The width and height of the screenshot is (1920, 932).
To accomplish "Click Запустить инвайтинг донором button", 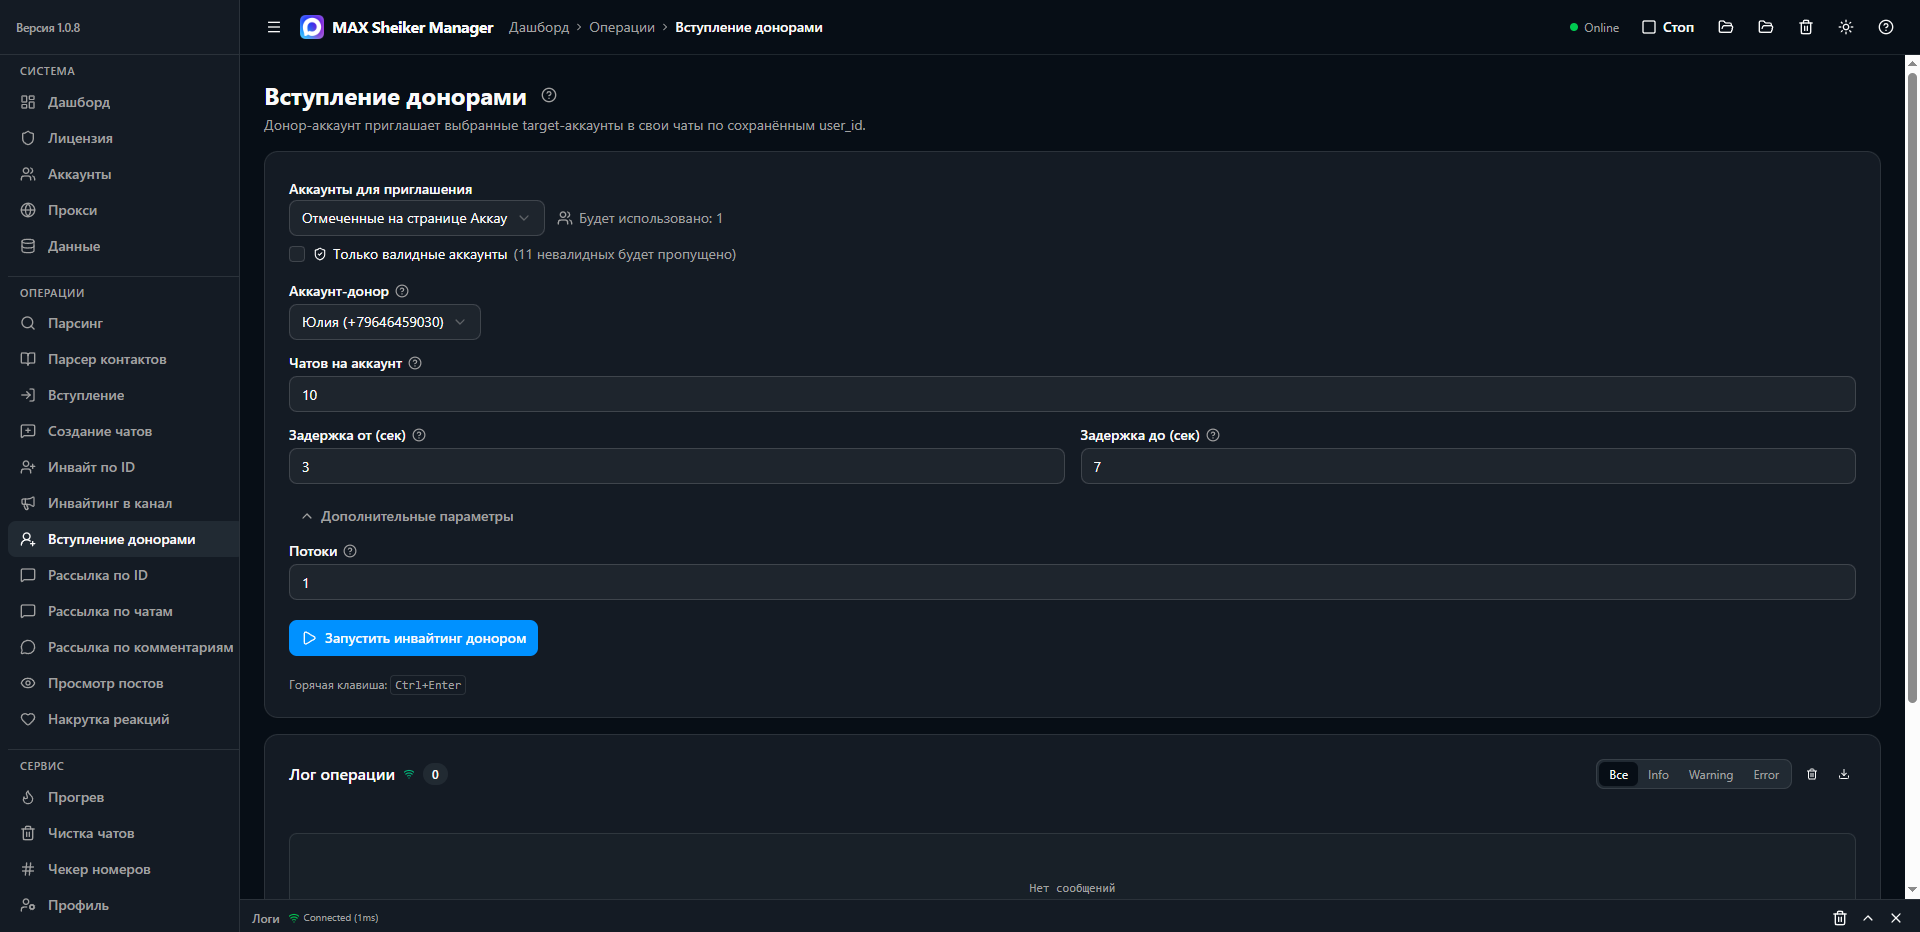I will pyautogui.click(x=413, y=638).
